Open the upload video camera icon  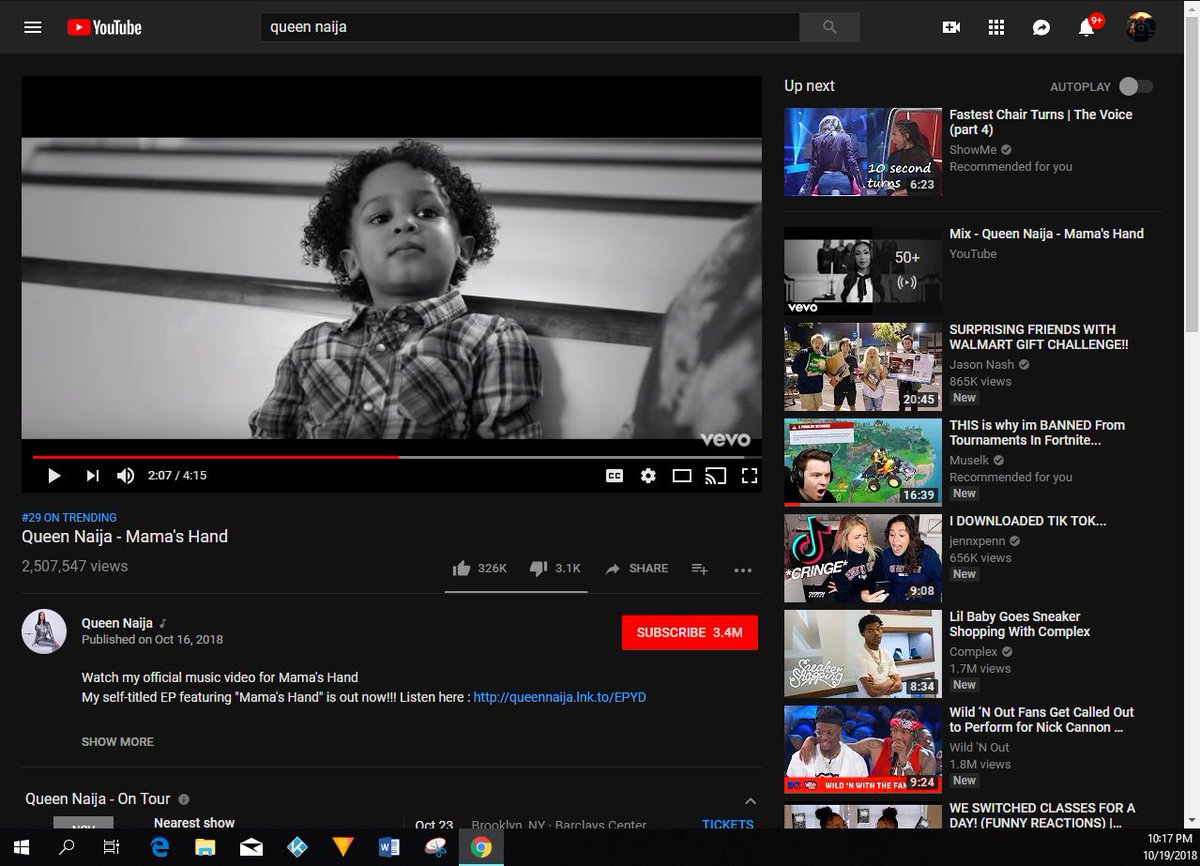951,27
